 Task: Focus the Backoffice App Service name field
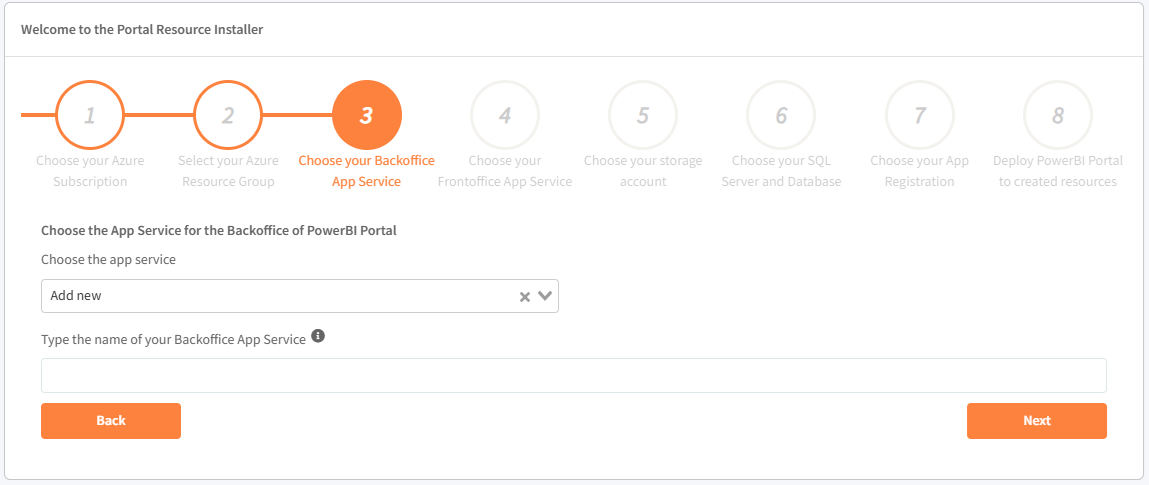click(x=573, y=376)
